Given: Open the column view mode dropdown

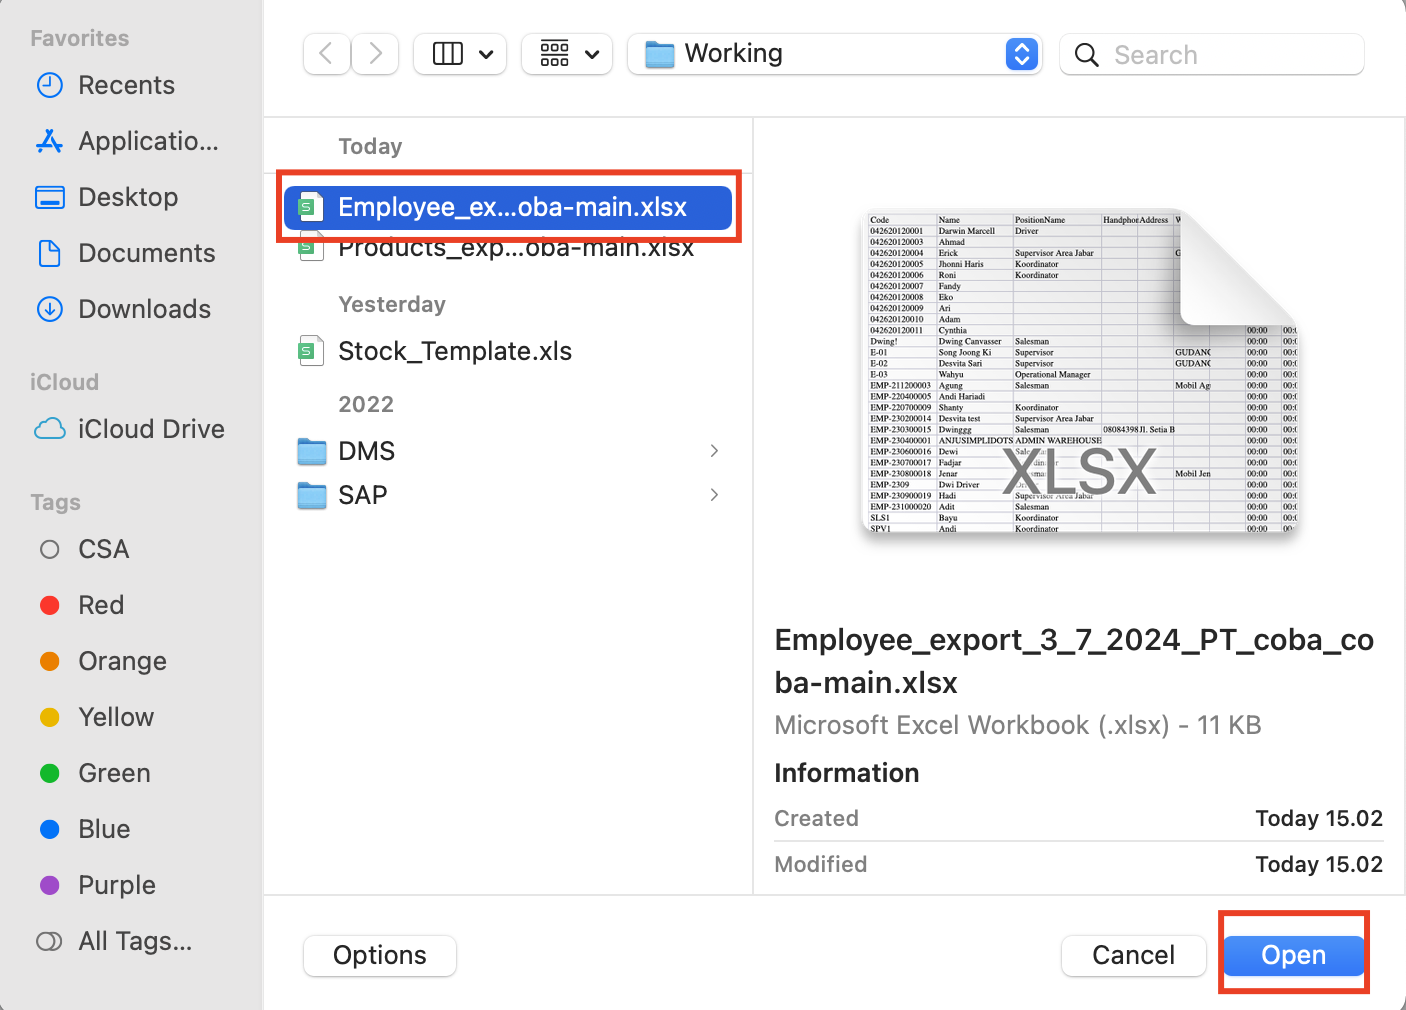Looking at the screenshot, I should point(460,54).
